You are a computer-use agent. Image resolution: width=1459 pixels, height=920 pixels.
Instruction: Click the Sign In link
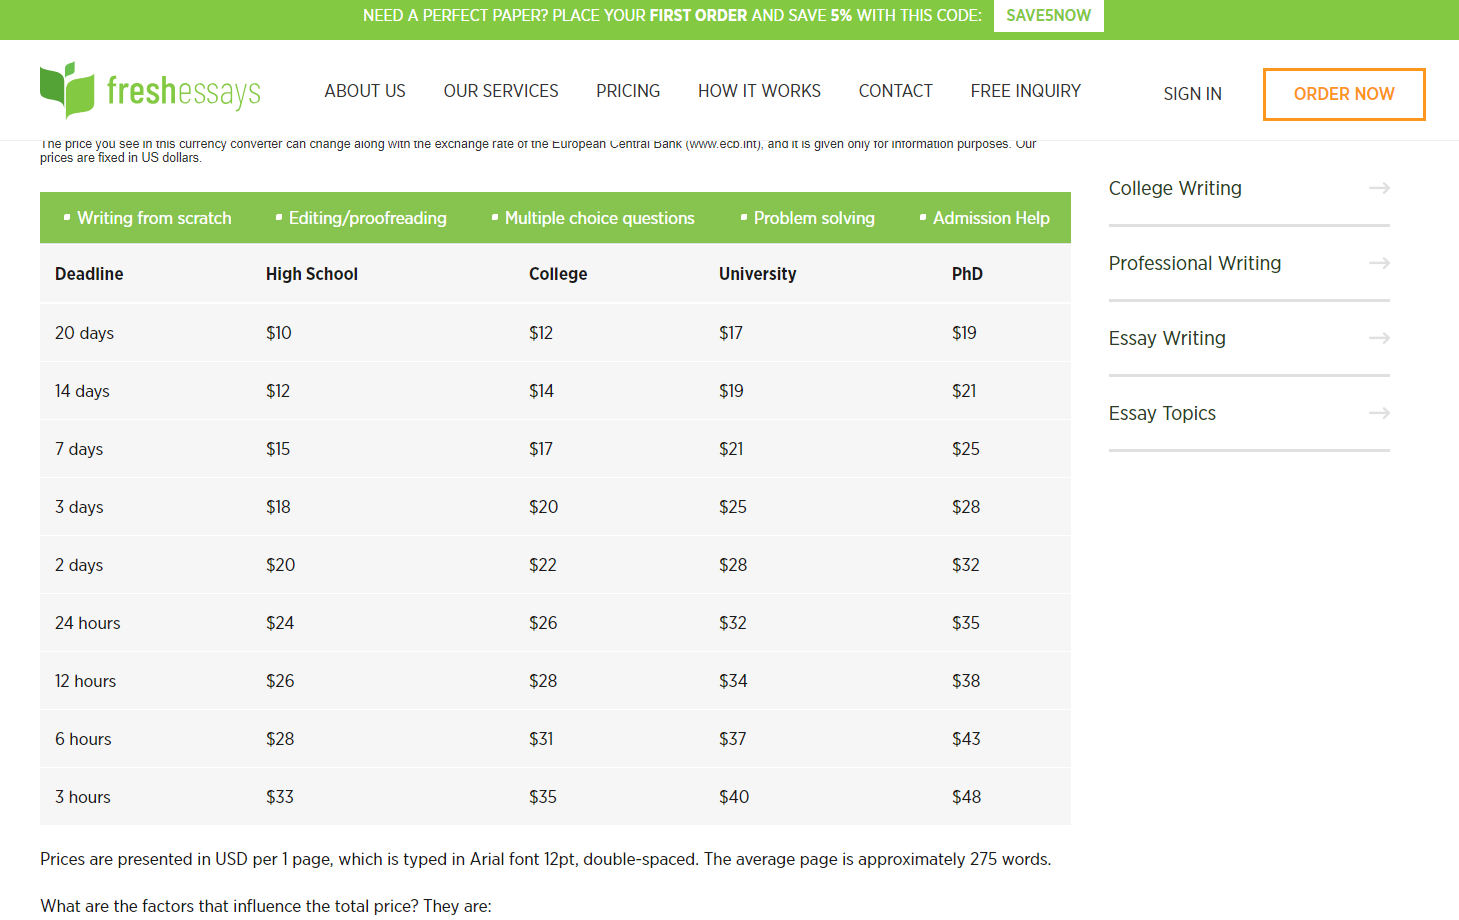1192,94
